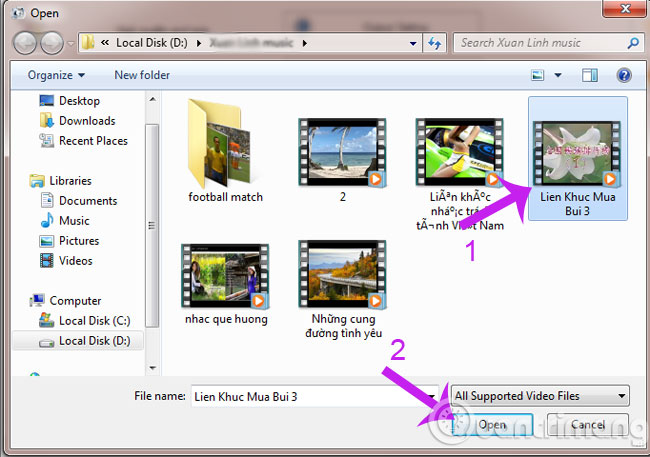This screenshot has height=457, width=650.
Task: Click the football match folder name label
Action: pos(225,197)
